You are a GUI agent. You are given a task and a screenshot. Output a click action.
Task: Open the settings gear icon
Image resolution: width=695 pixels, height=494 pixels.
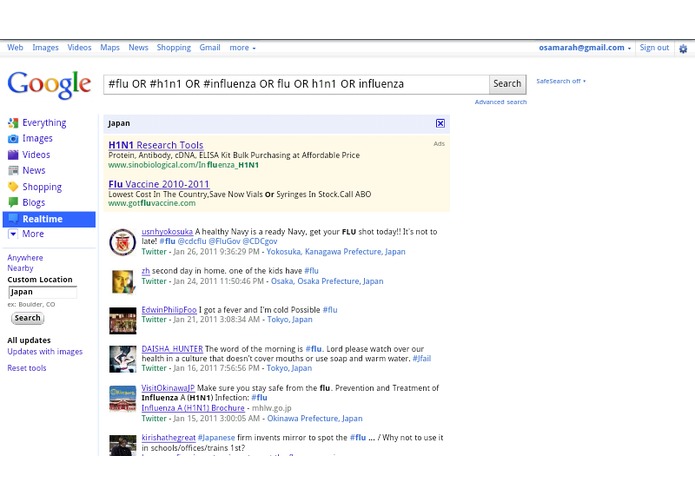tap(683, 48)
